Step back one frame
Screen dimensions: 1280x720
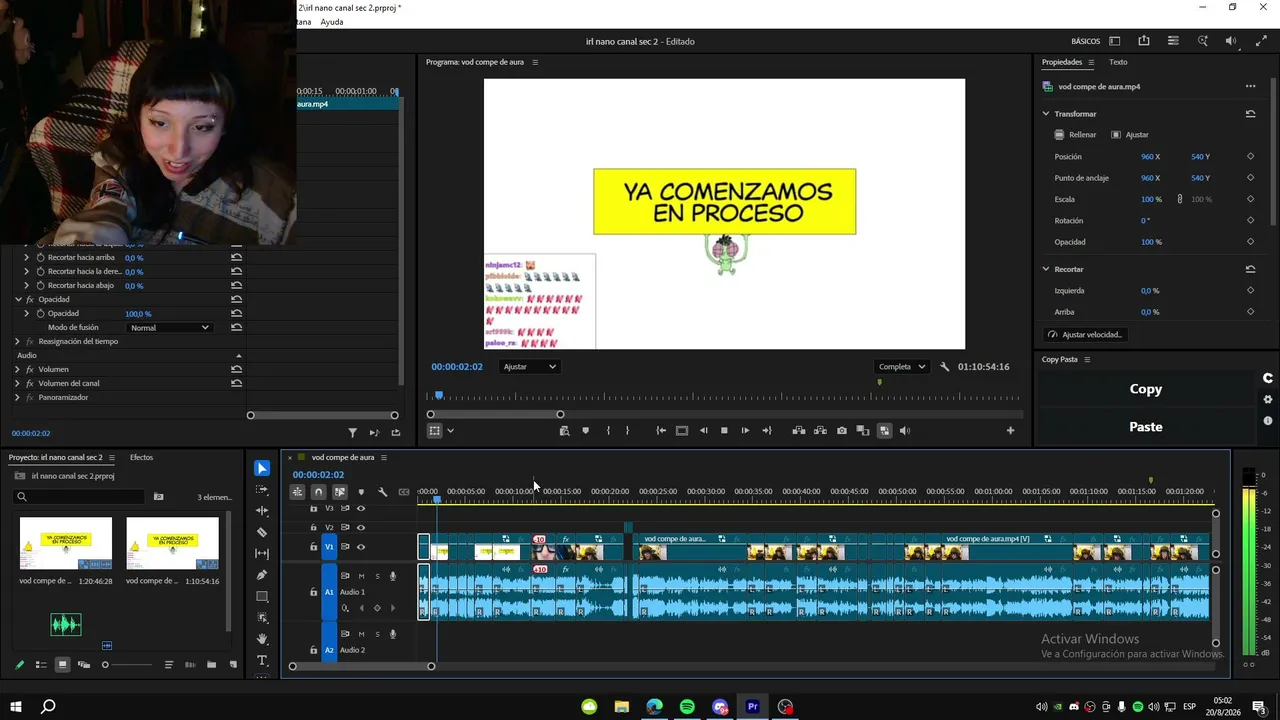click(x=703, y=431)
